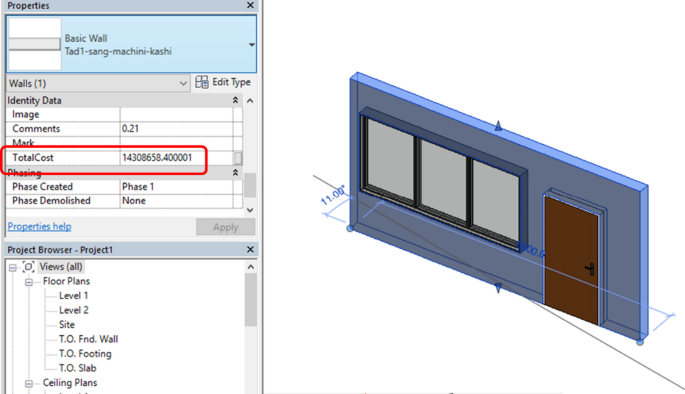Image resolution: width=685 pixels, height=394 pixels.
Task: Close the Properties panel
Action: [x=250, y=5]
